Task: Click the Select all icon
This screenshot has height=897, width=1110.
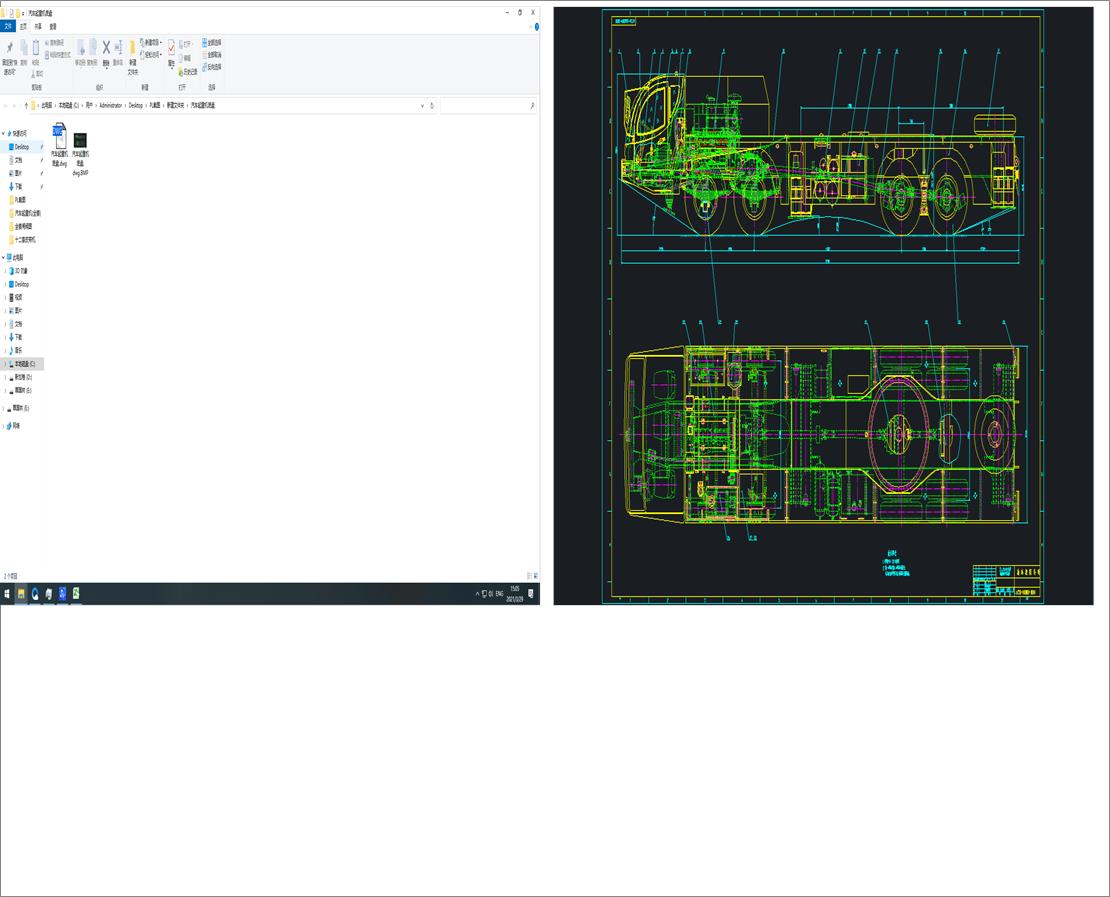Action: click(204, 42)
